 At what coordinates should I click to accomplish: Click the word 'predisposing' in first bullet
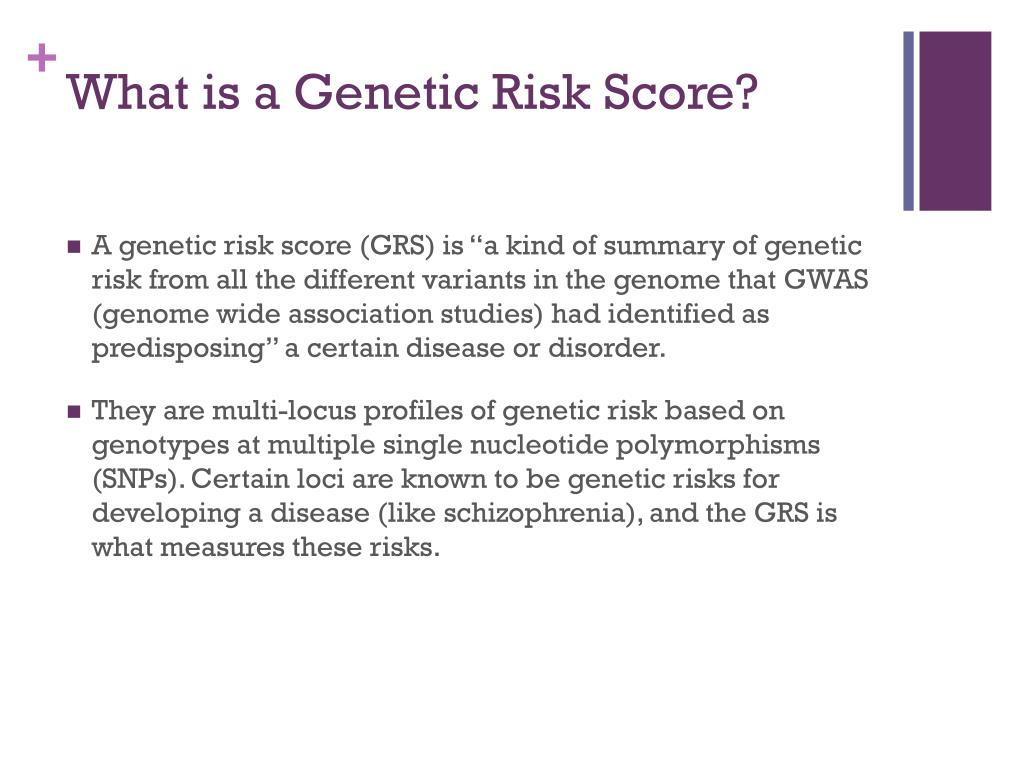(x=178, y=349)
